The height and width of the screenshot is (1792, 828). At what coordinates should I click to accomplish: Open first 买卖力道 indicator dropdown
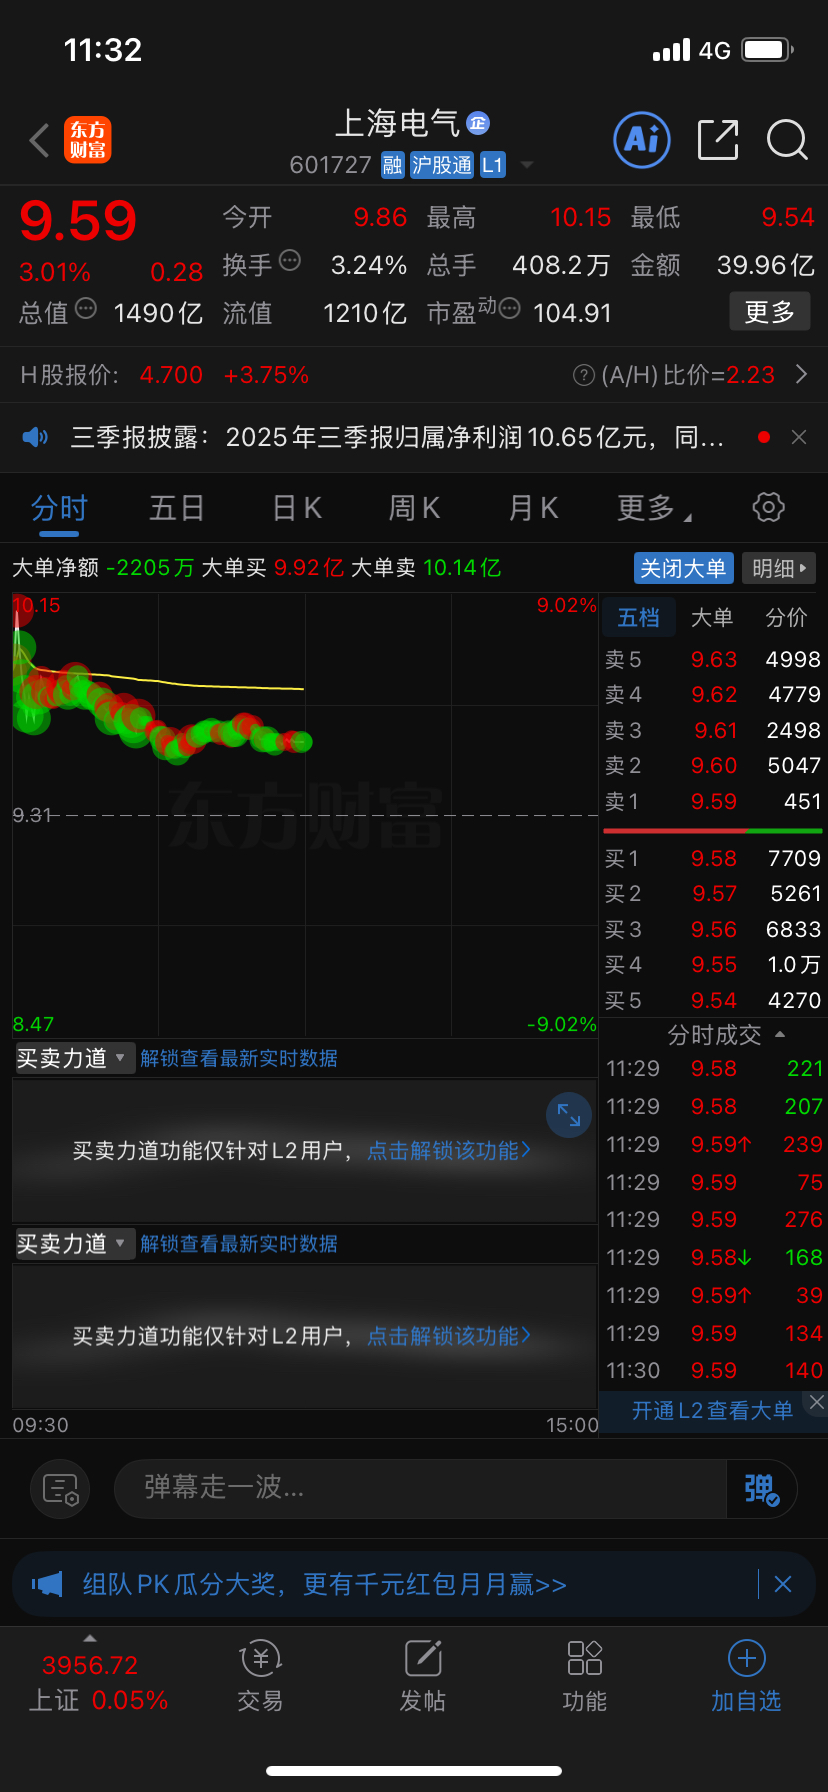coord(74,1058)
